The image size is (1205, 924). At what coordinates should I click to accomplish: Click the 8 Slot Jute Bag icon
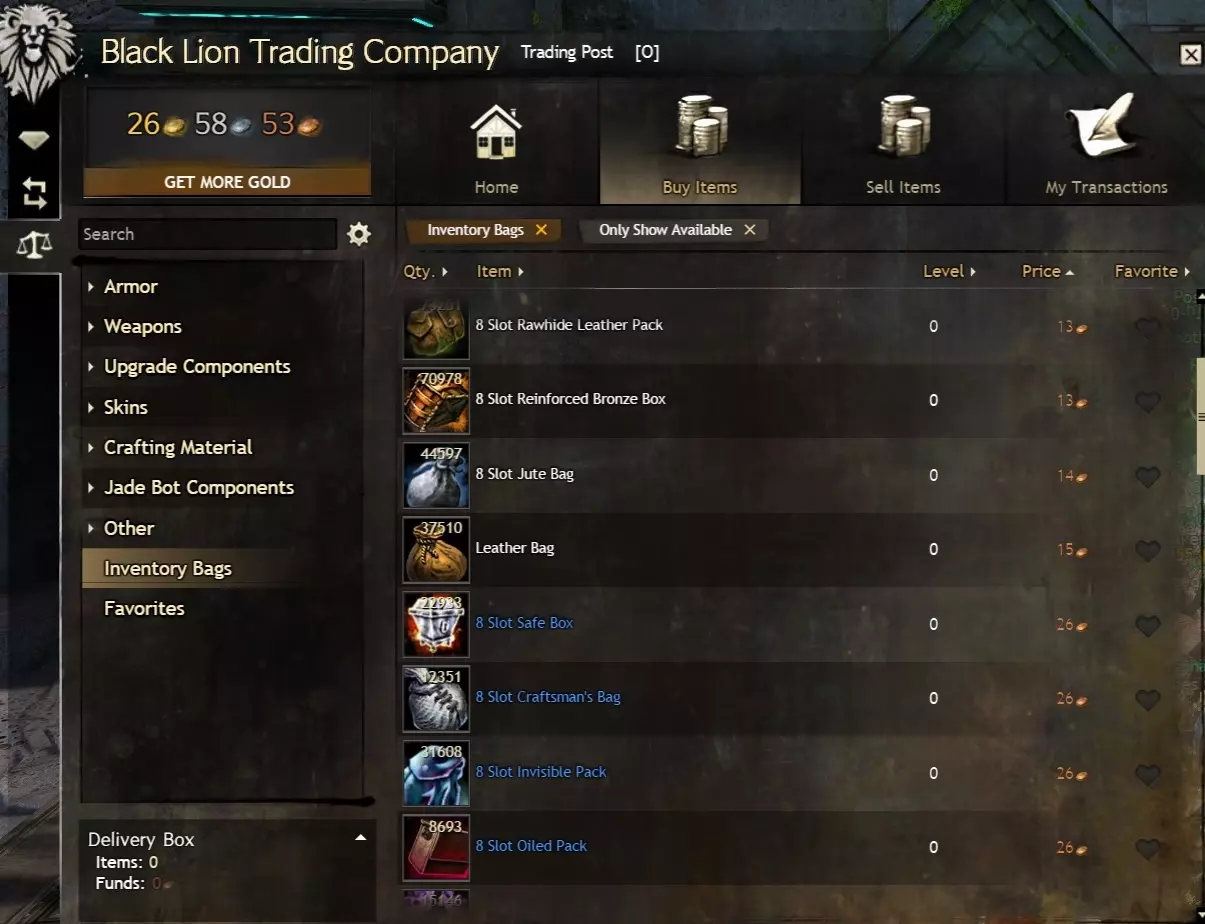(x=436, y=475)
